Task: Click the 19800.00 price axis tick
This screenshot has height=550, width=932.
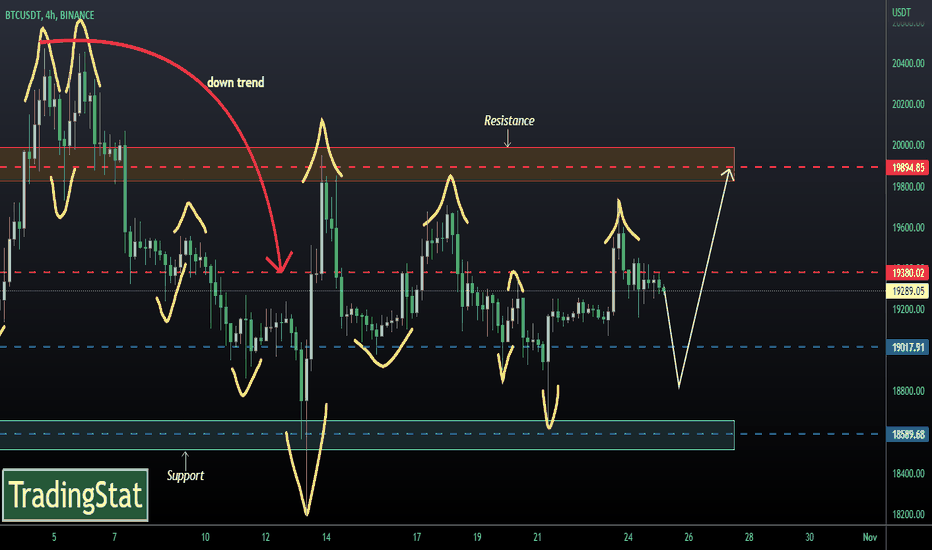Action: (908, 187)
